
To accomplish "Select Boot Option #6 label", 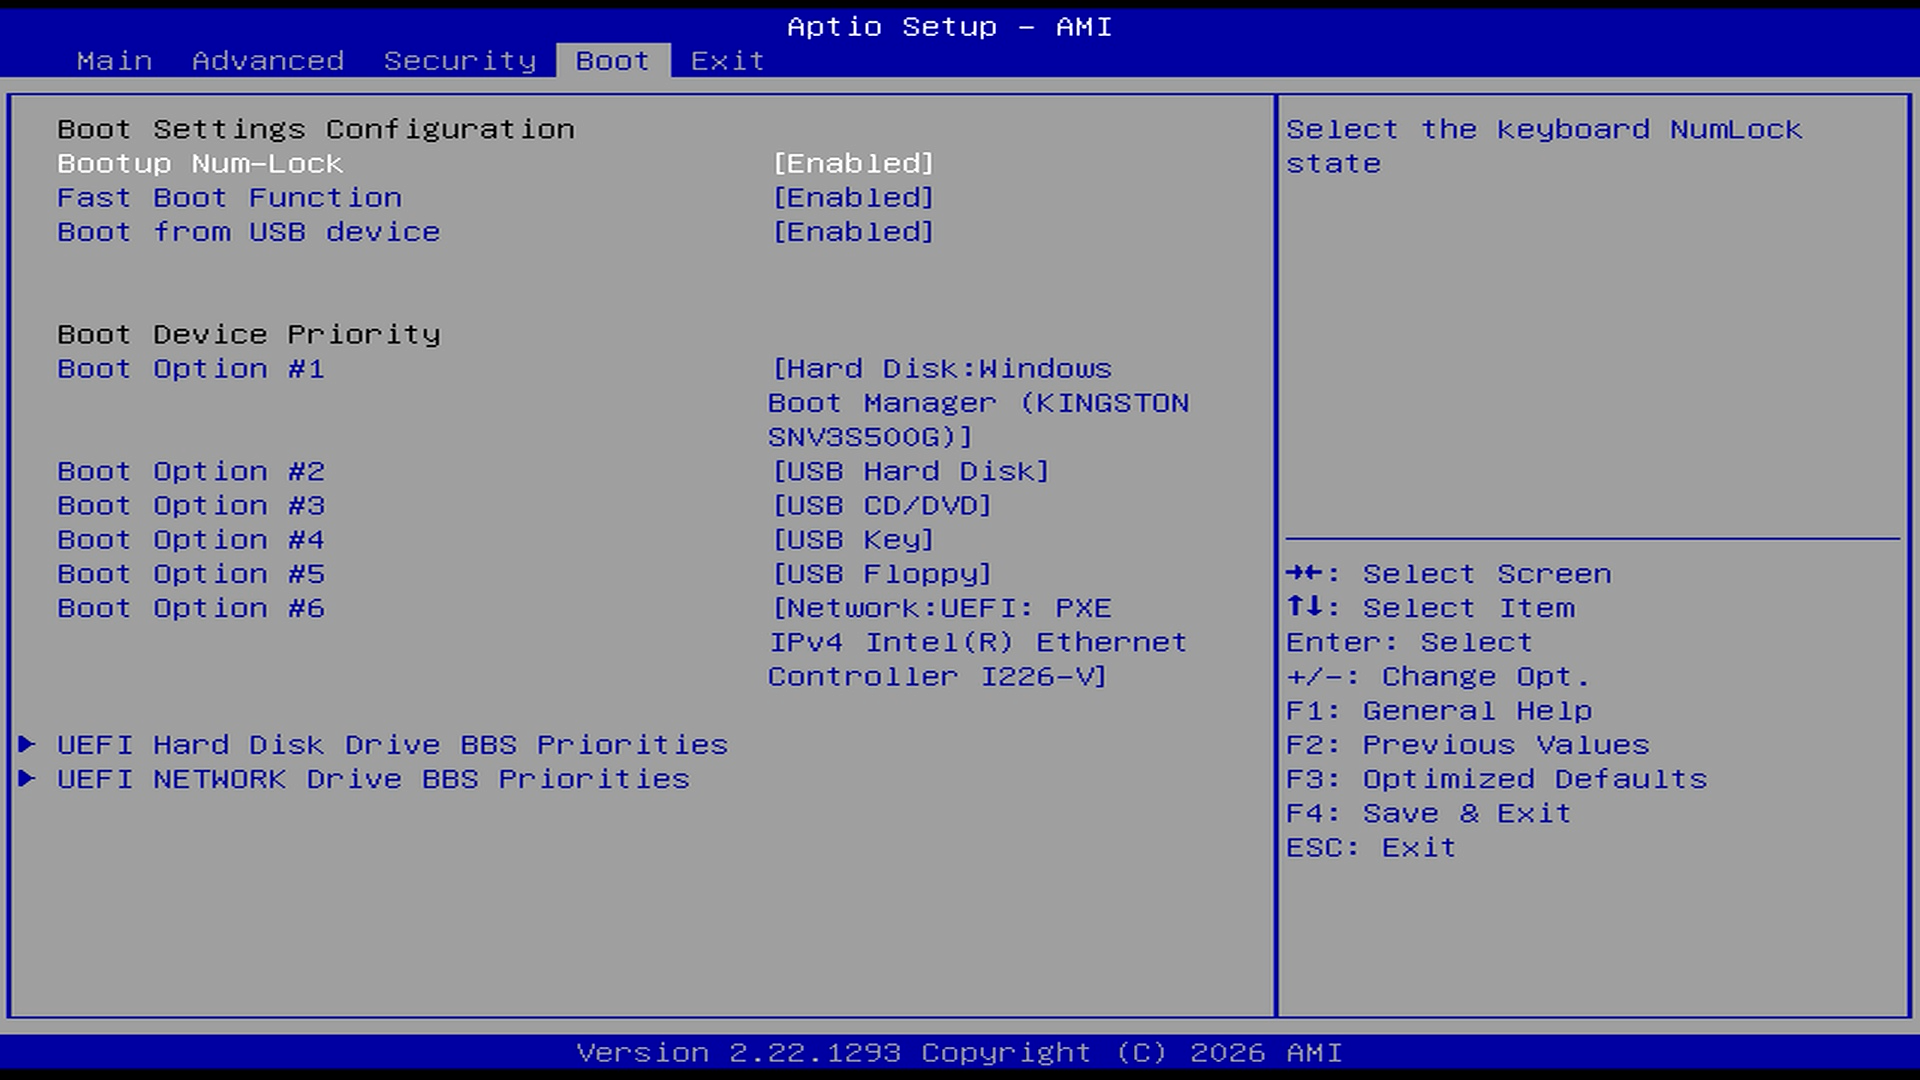I will pyautogui.click(x=191, y=608).
